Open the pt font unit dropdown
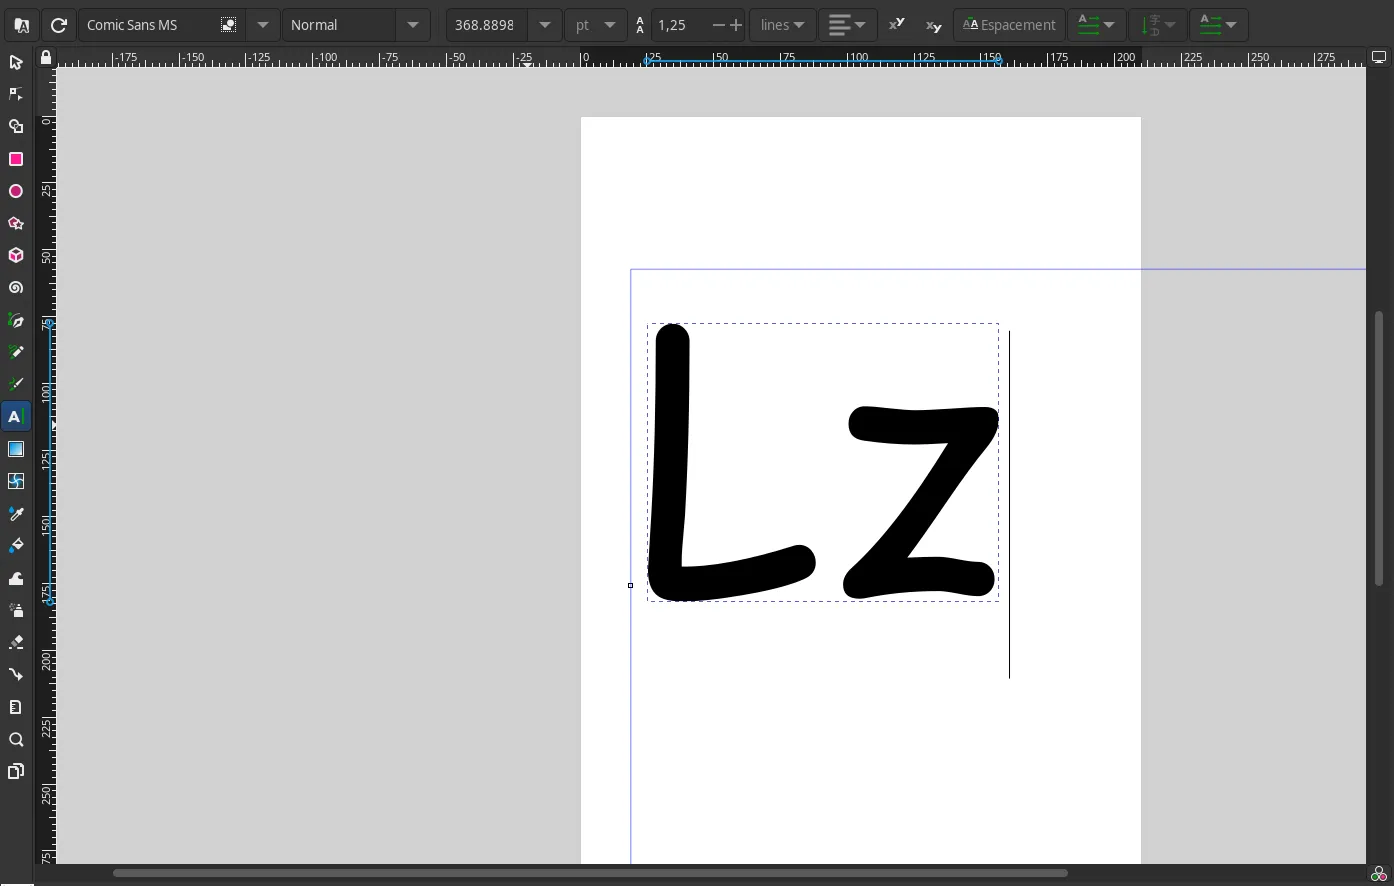The image size is (1394, 886). (x=596, y=25)
